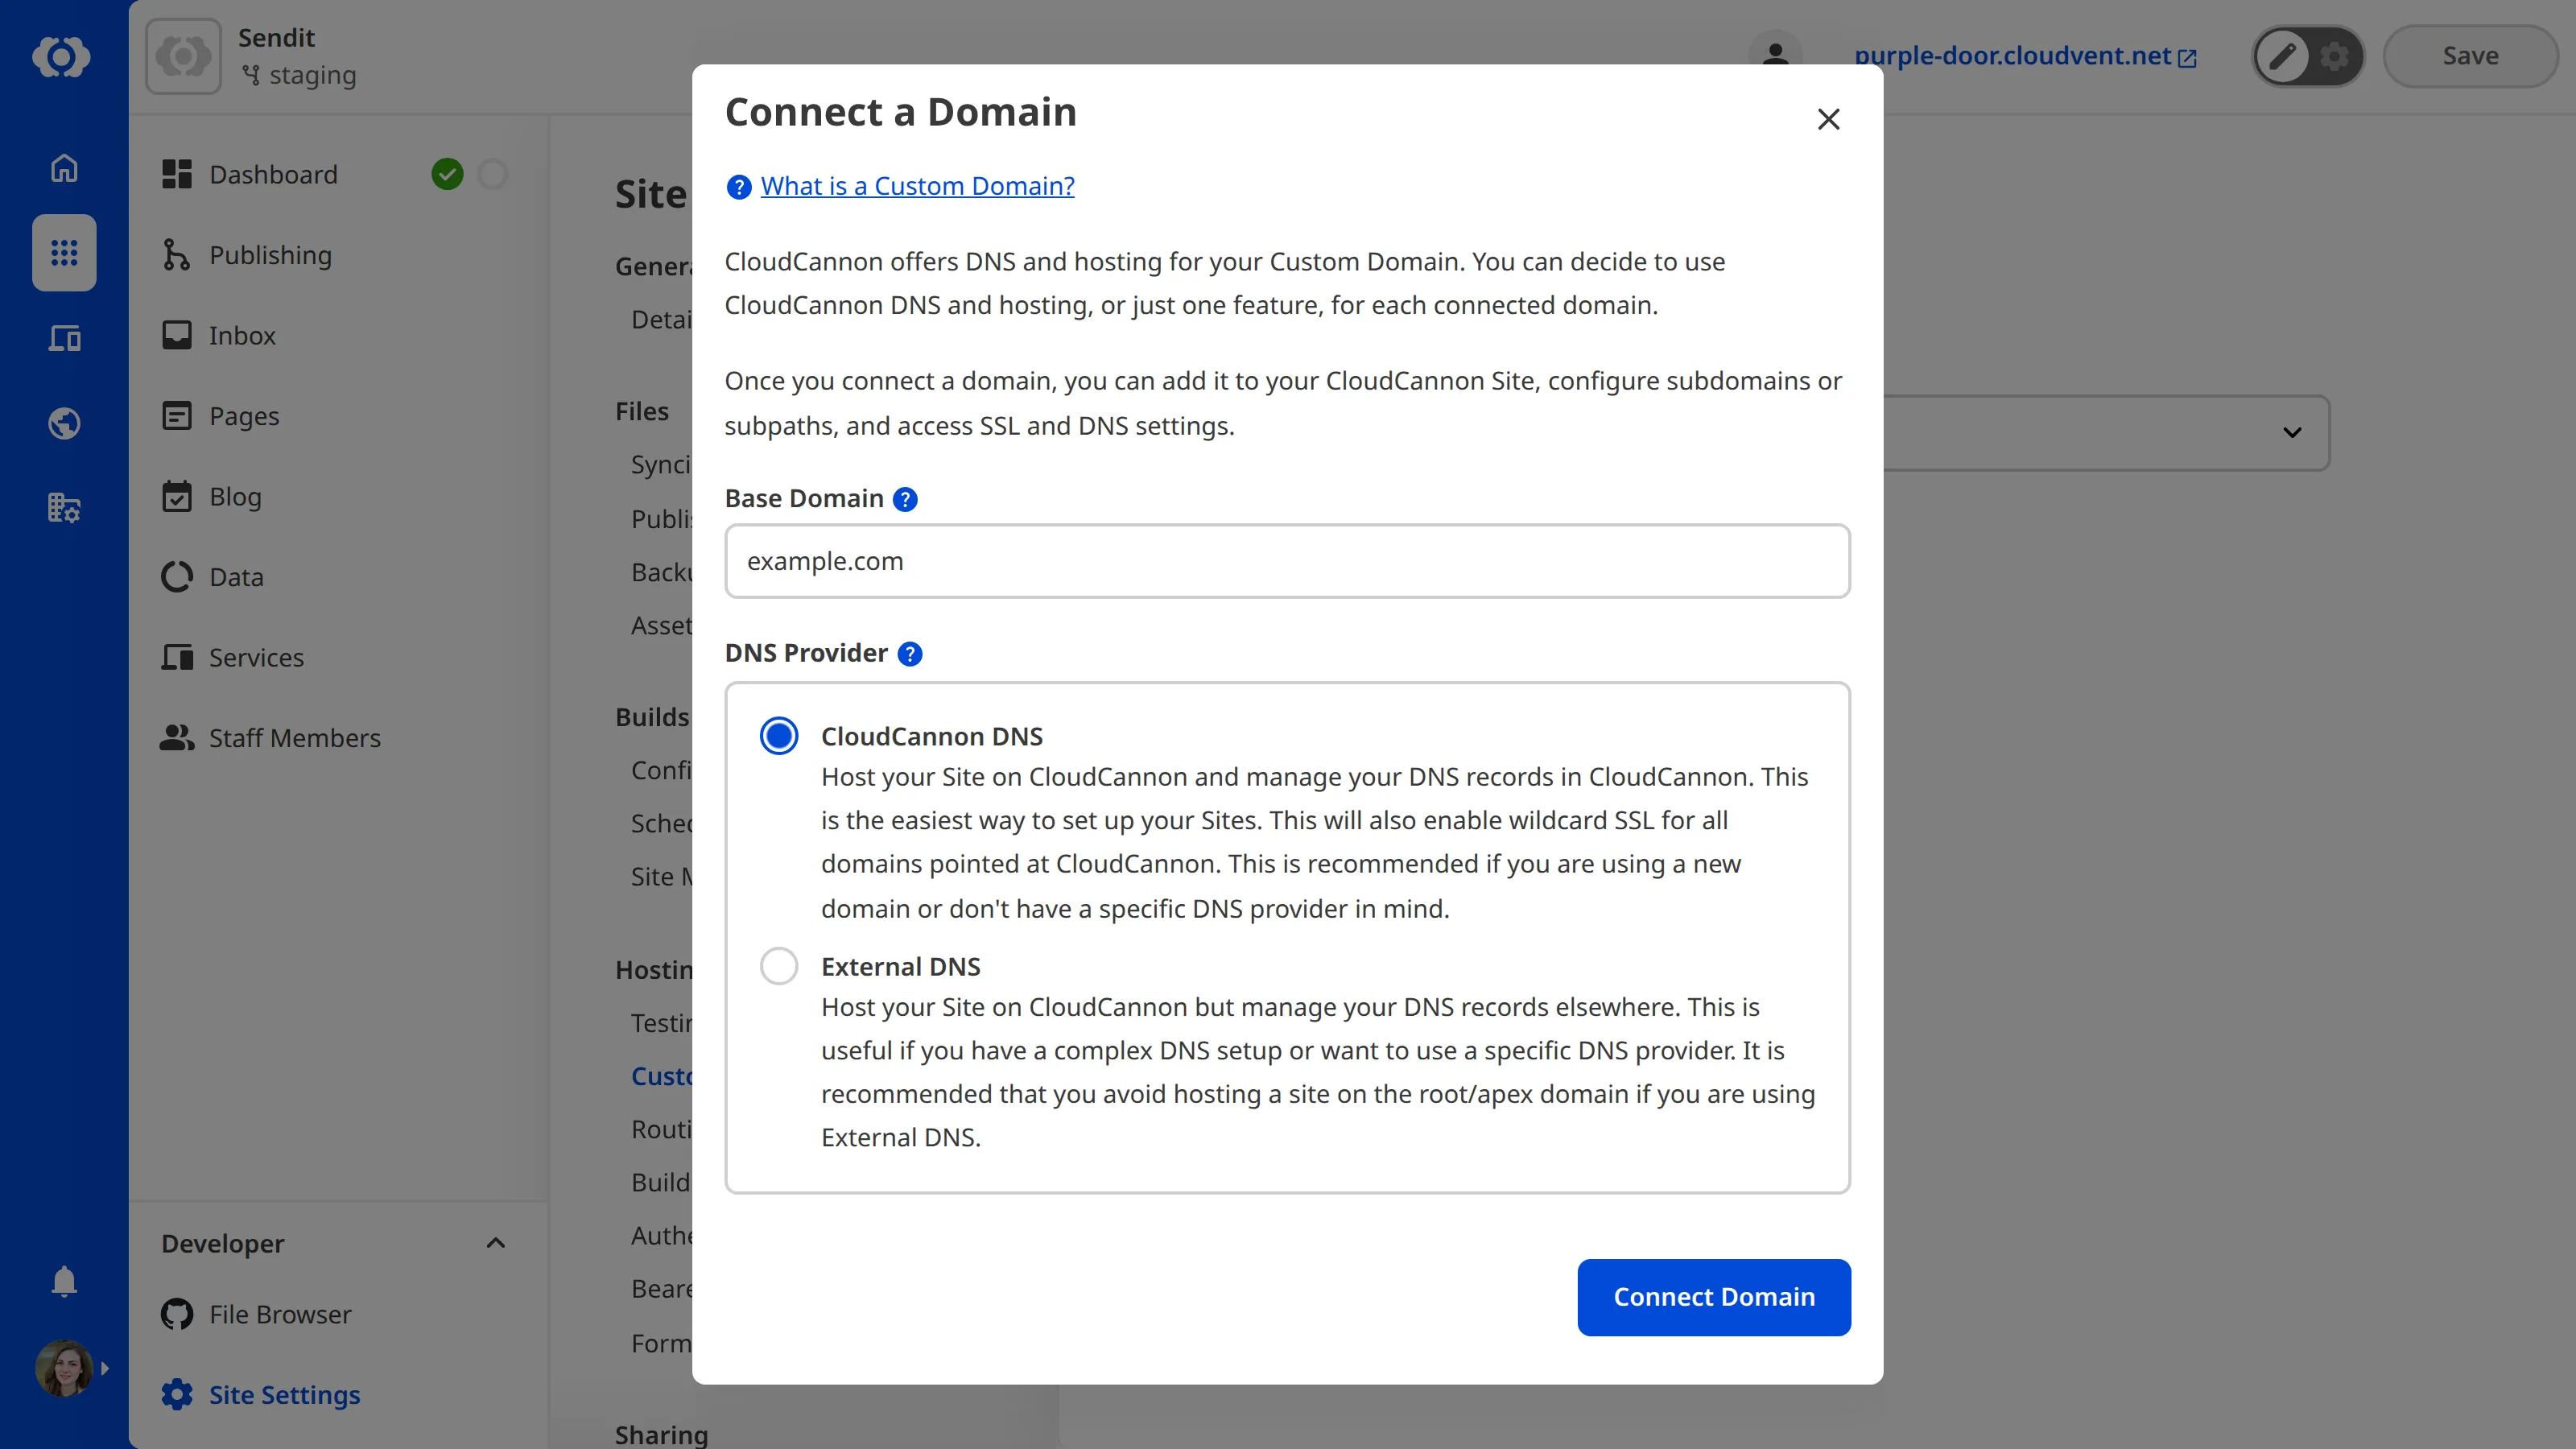Select the globe icon in the sidebar
Viewport: 2576px width, 1449px height.
pyautogui.click(x=63, y=423)
